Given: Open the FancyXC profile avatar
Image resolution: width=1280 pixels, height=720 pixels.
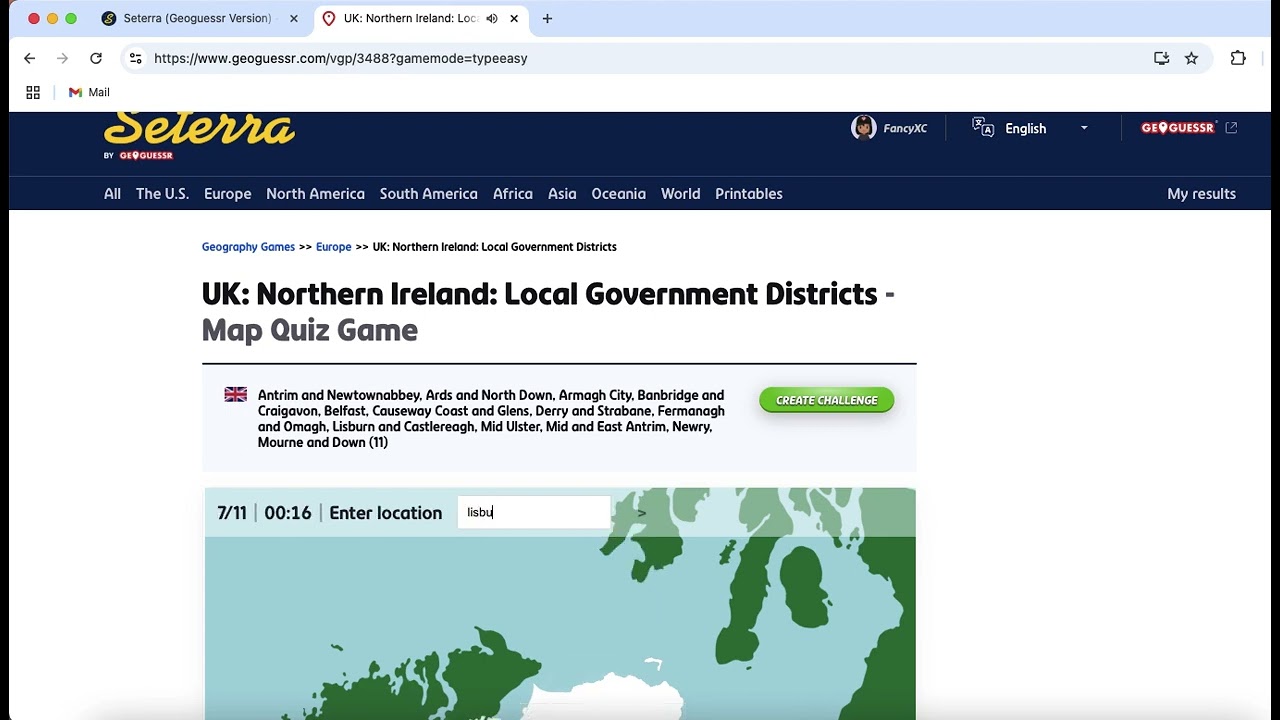Looking at the screenshot, I should tap(864, 128).
